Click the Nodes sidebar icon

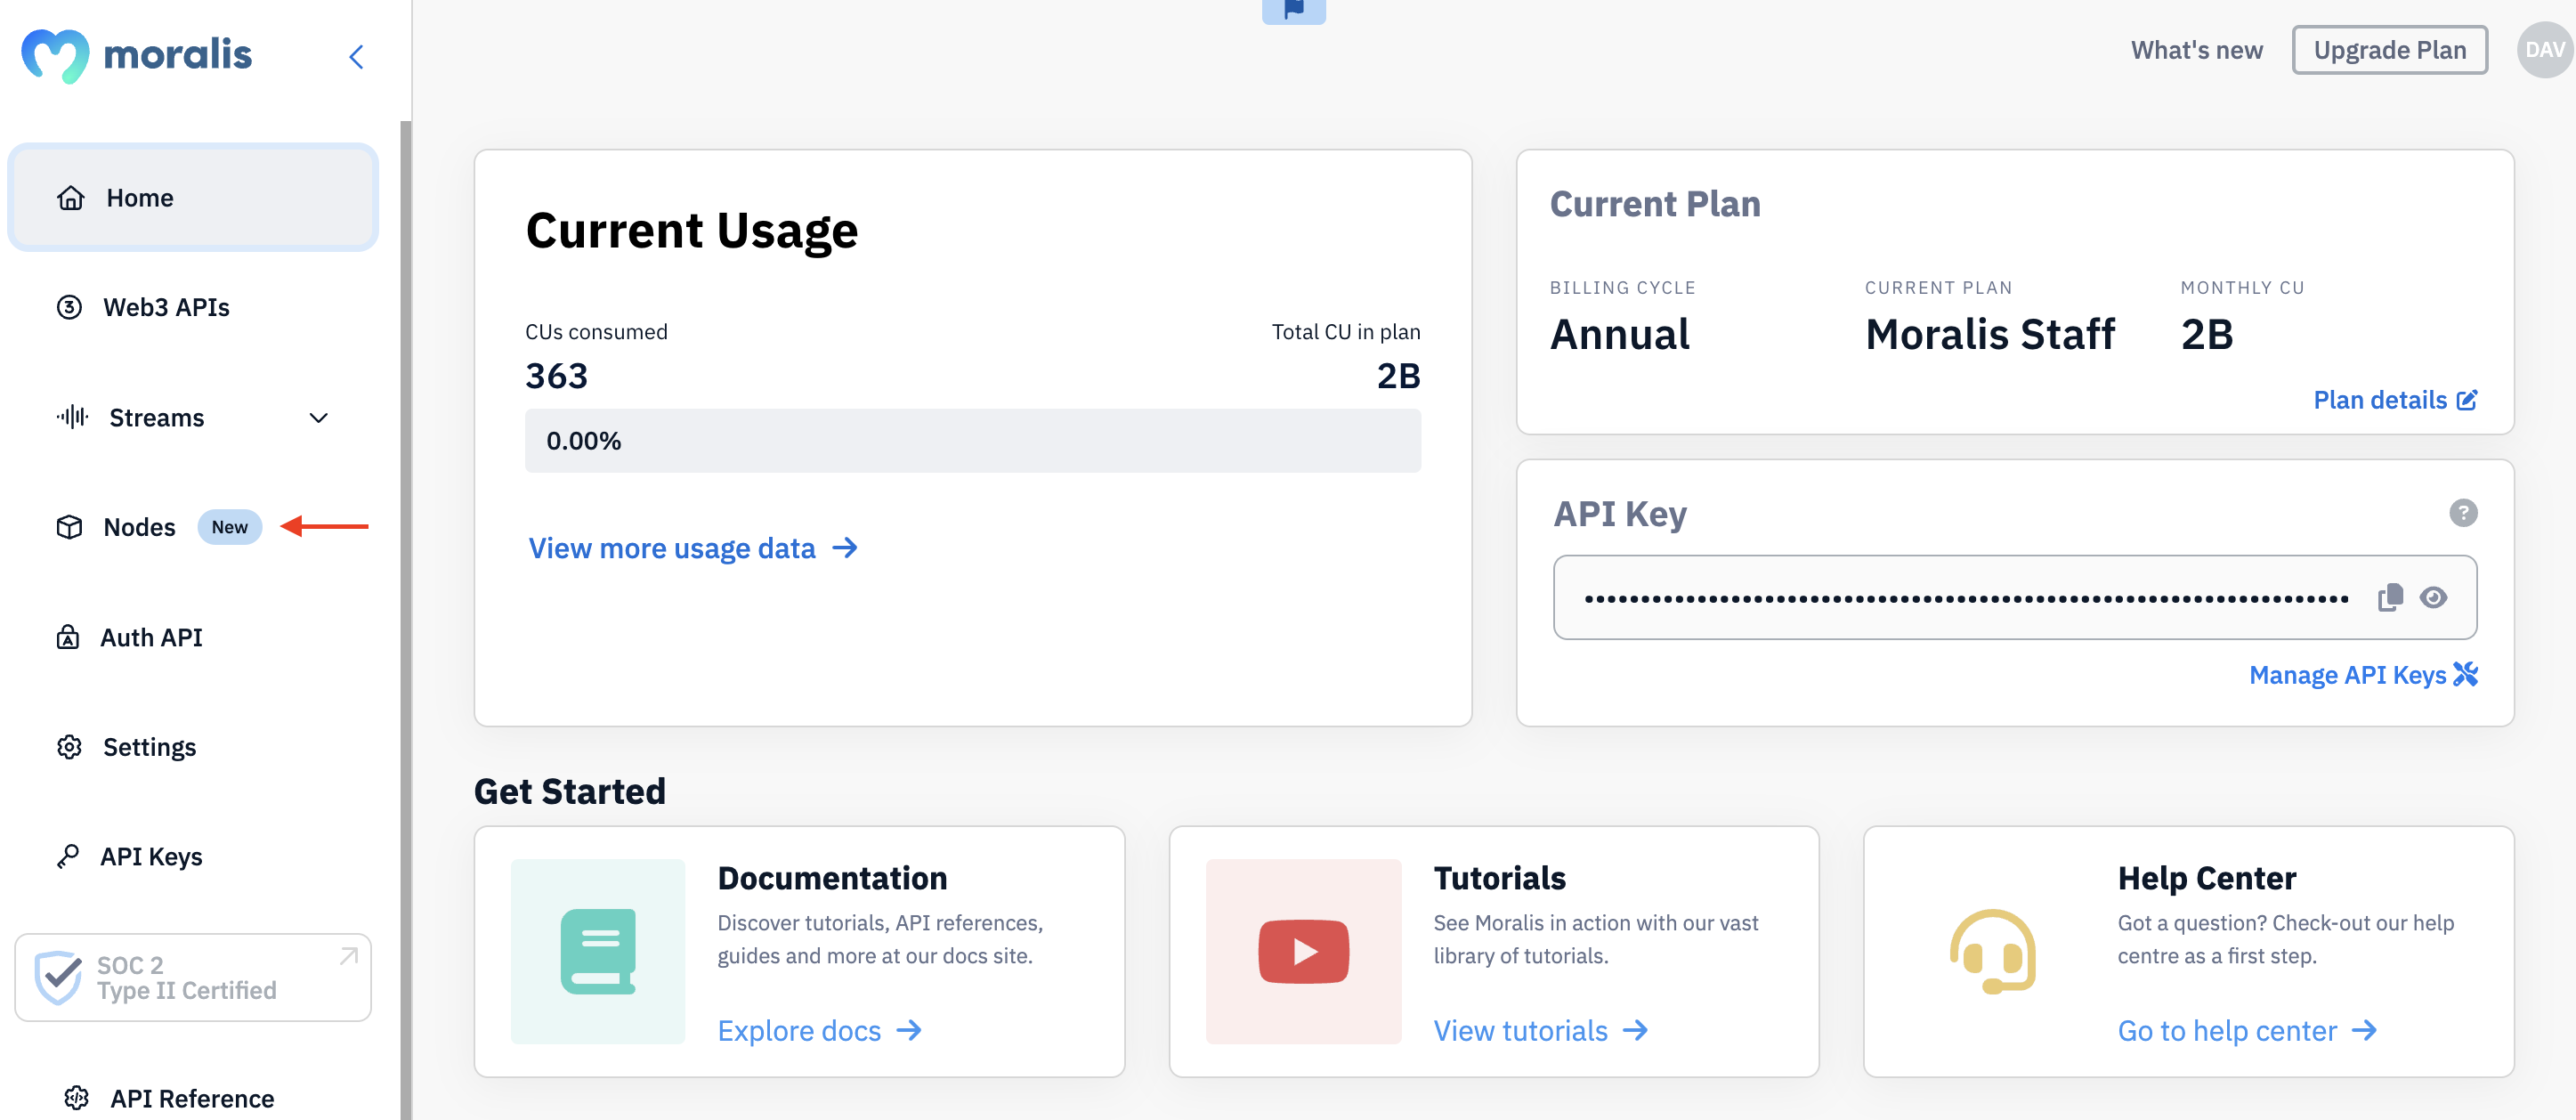pyautogui.click(x=68, y=525)
